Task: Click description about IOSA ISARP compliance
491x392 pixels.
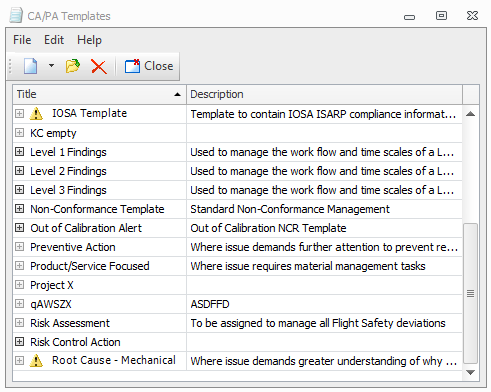Action: (x=323, y=114)
